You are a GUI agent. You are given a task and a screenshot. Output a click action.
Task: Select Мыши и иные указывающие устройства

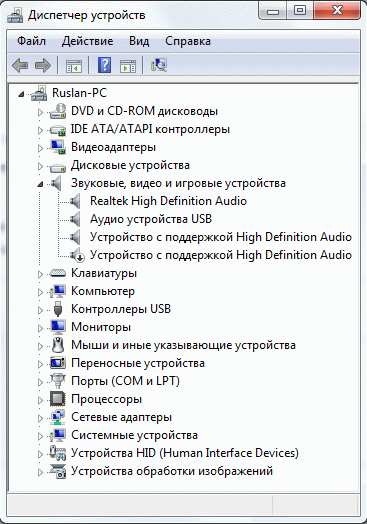183,345
